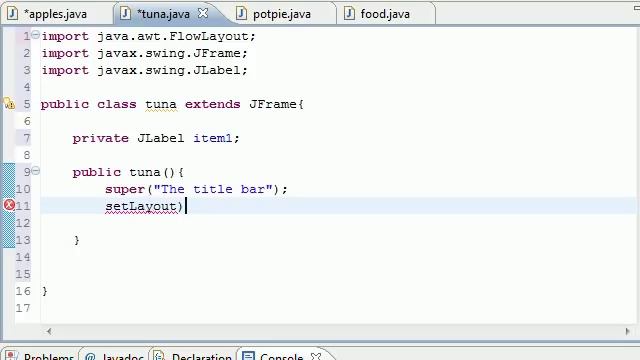Close the Console view tab
The width and height of the screenshot is (640, 360).
(316, 356)
